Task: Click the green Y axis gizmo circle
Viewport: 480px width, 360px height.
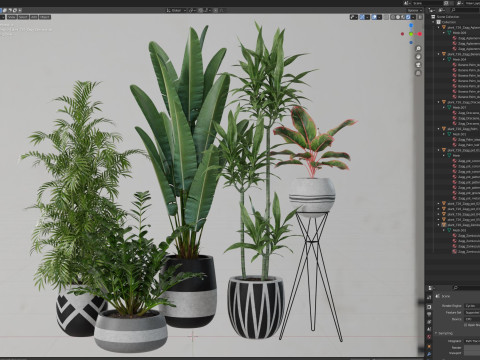Action: 411,34
